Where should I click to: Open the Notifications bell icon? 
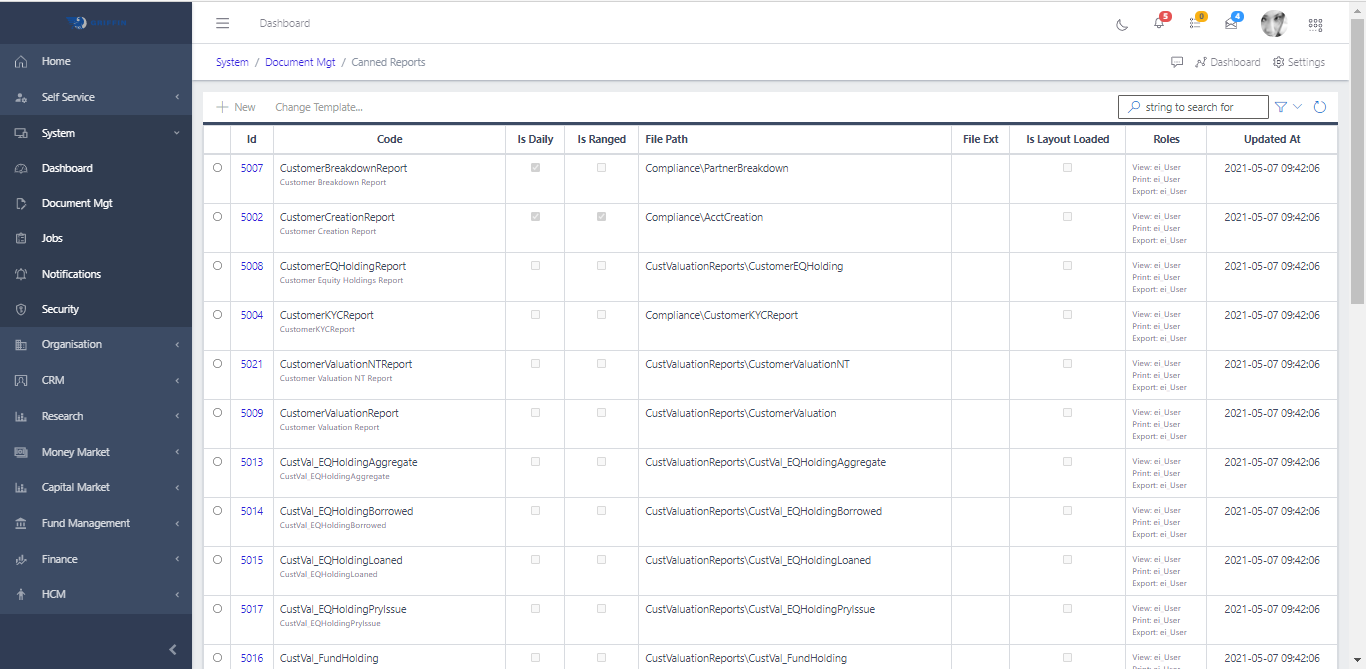(1158, 22)
